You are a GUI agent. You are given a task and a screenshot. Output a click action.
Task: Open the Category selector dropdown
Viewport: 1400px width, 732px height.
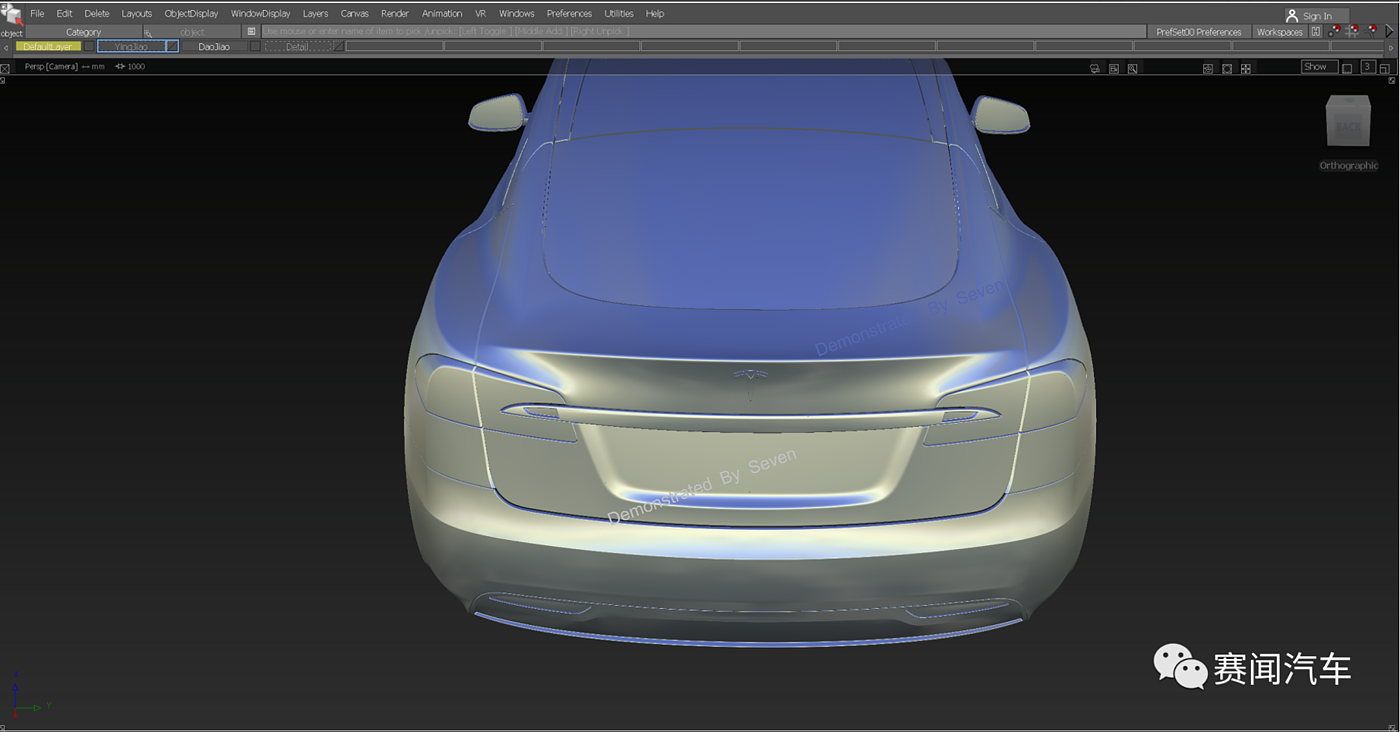click(x=84, y=32)
